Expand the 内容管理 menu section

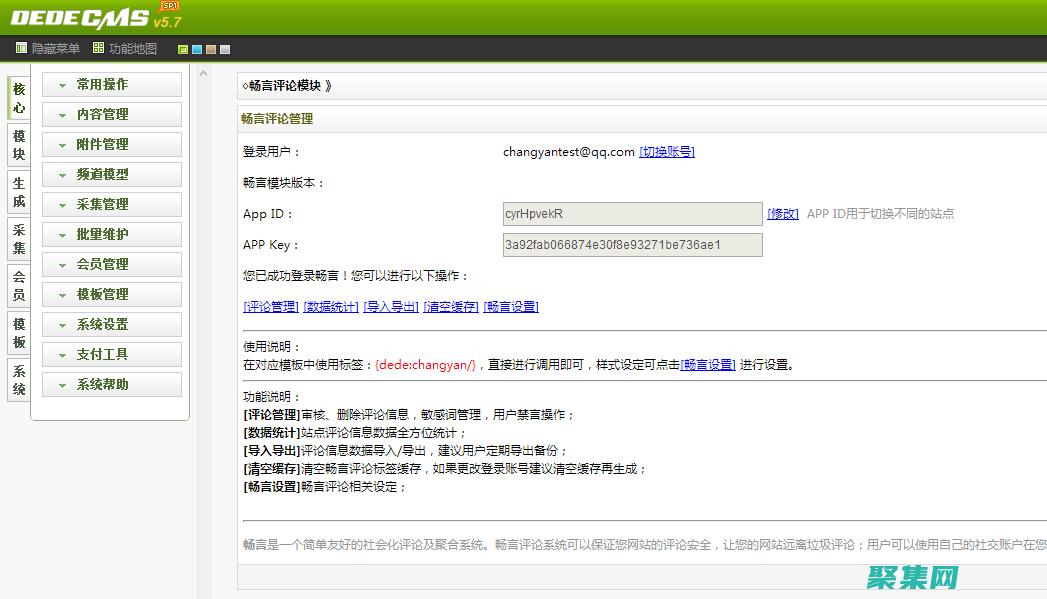[x=111, y=114]
